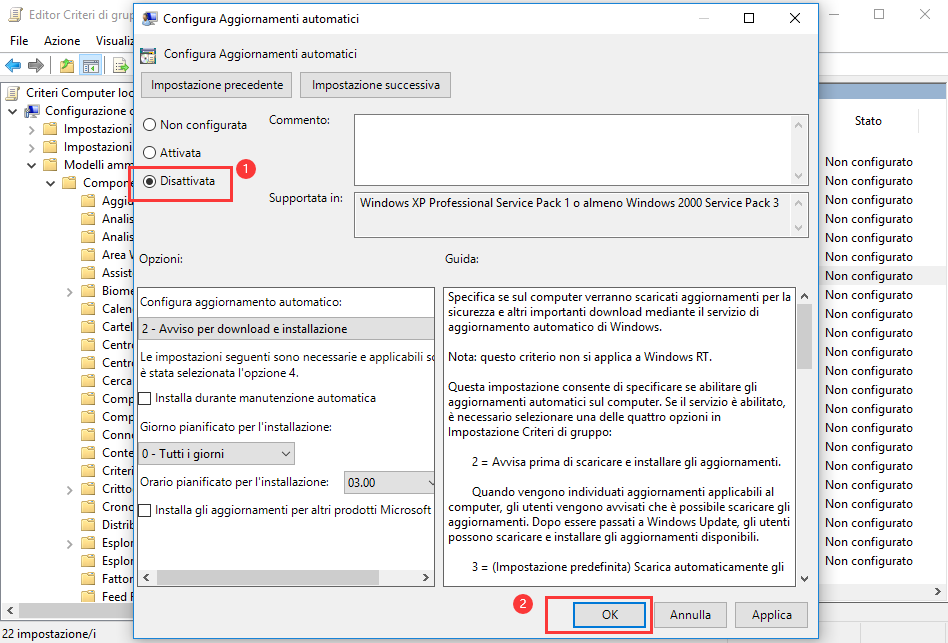This screenshot has height=643, width=948.
Task: Select the Attivata radio button
Action: [x=149, y=153]
